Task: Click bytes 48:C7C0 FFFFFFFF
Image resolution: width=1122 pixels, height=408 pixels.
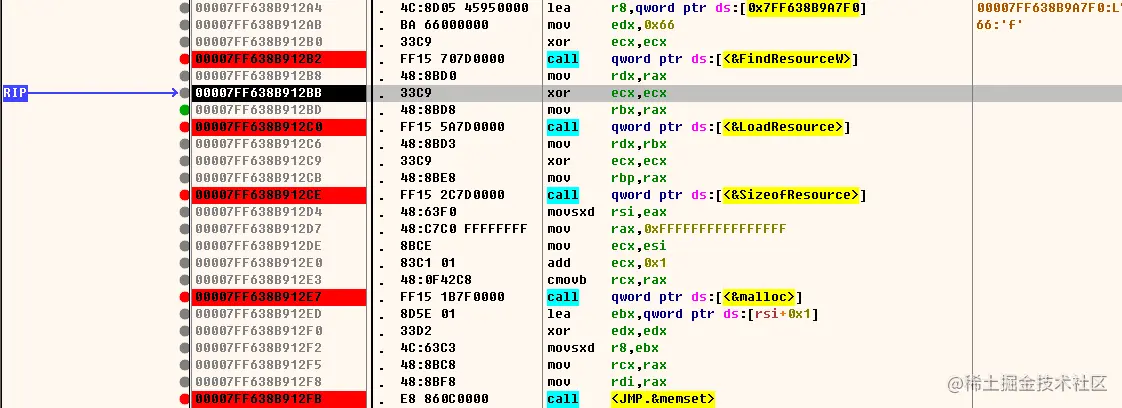Action: 464,229
